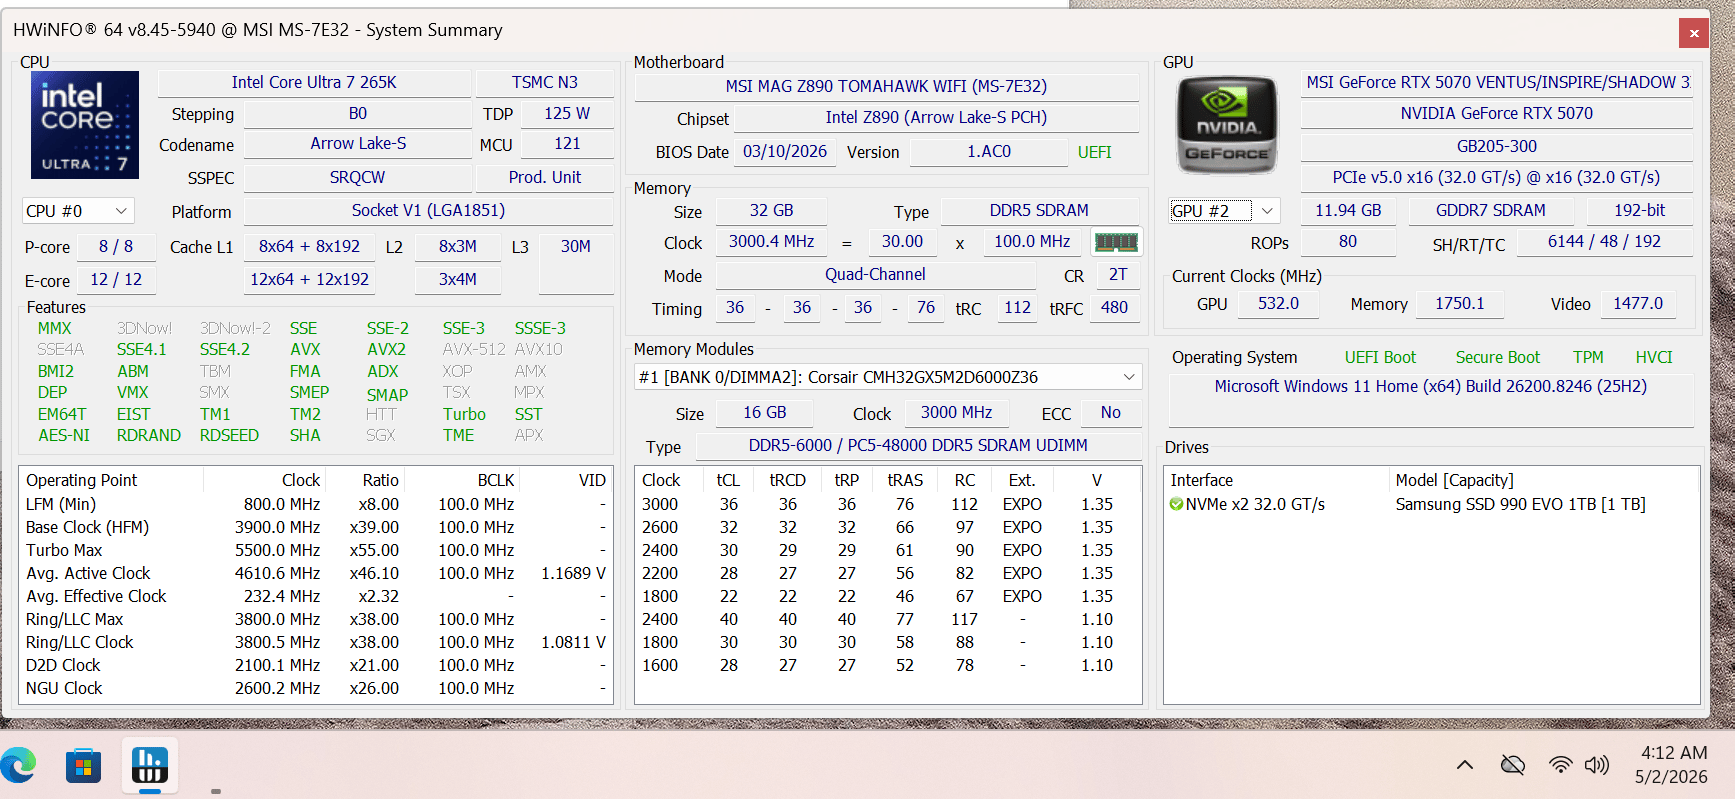Click the BIOS date 03/10/2026 value
This screenshot has width=1735, height=799.
pyautogui.click(x=785, y=152)
